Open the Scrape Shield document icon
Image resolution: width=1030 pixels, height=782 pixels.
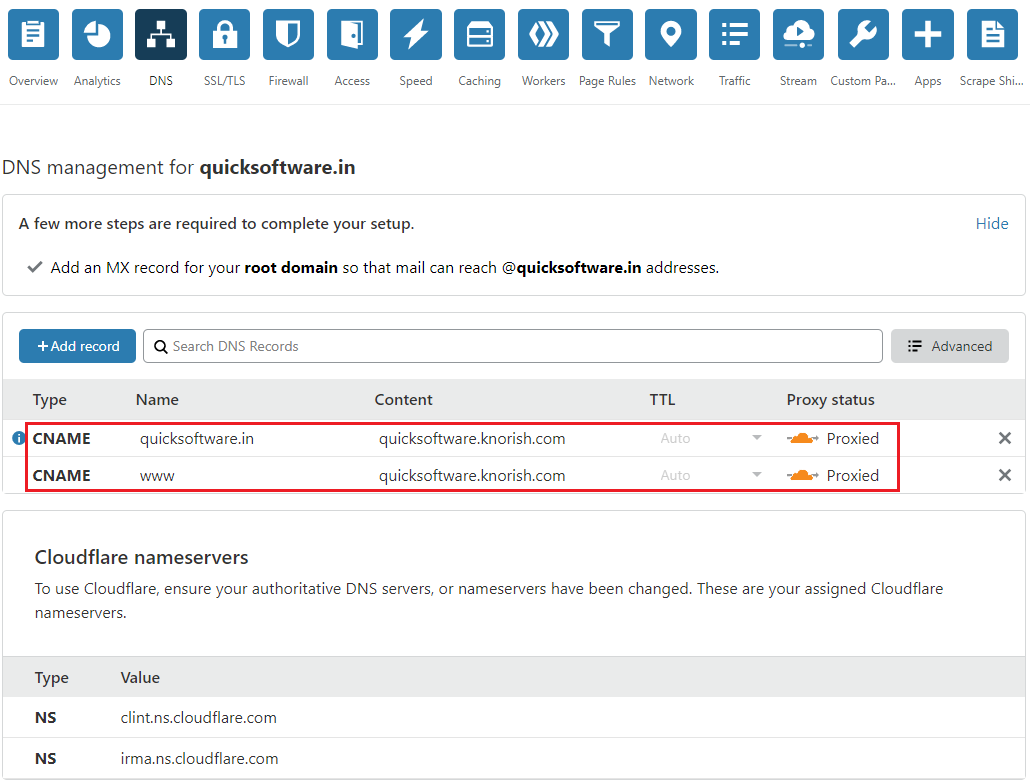coord(992,34)
